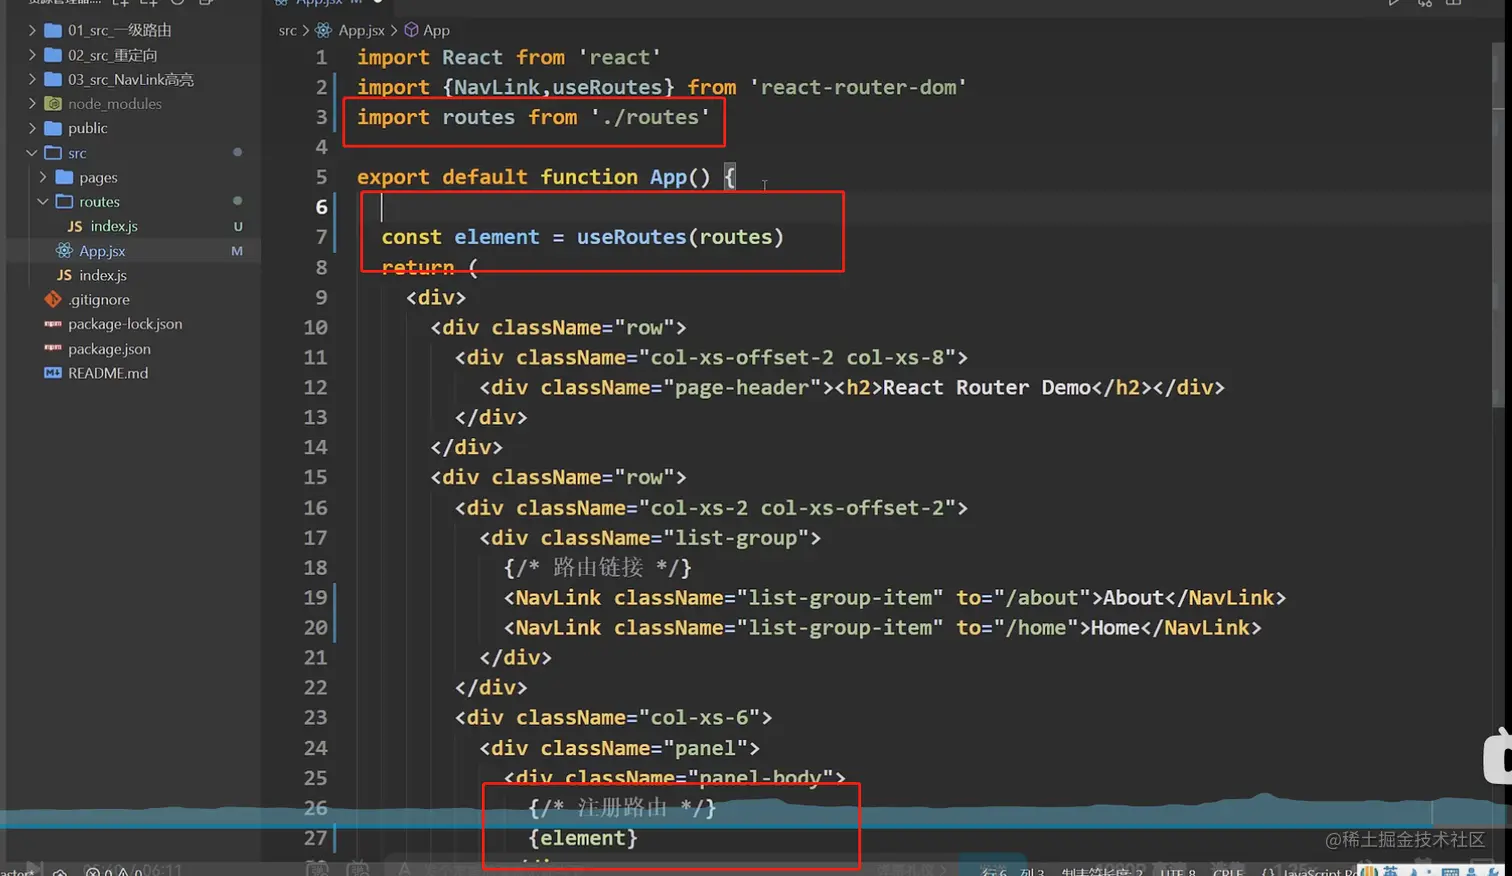
Task: Click the React icon beside App.jsx in explorer
Action: pos(65,251)
